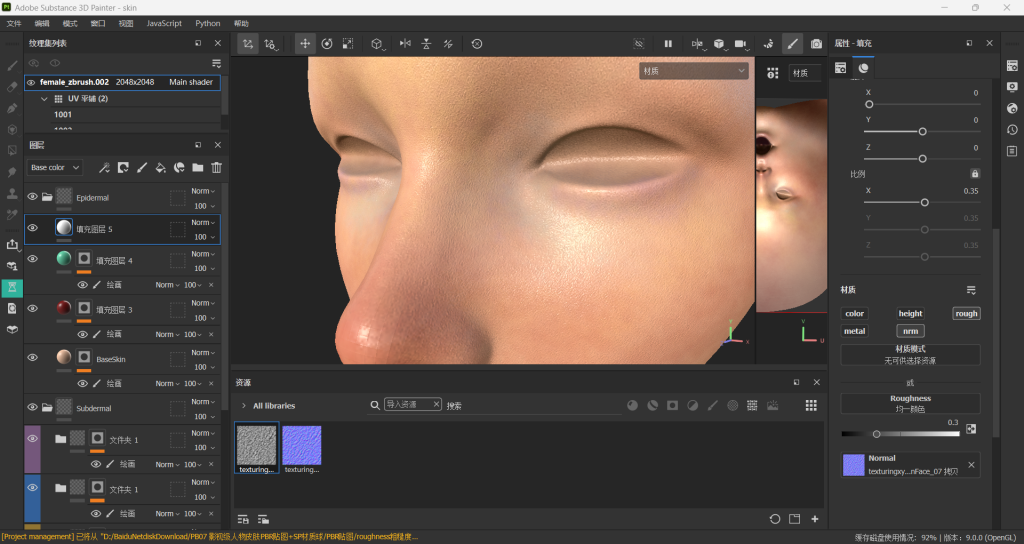The height and width of the screenshot is (544, 1024).
Task: Create a new folder in layers panel
Action: point(198,168)
